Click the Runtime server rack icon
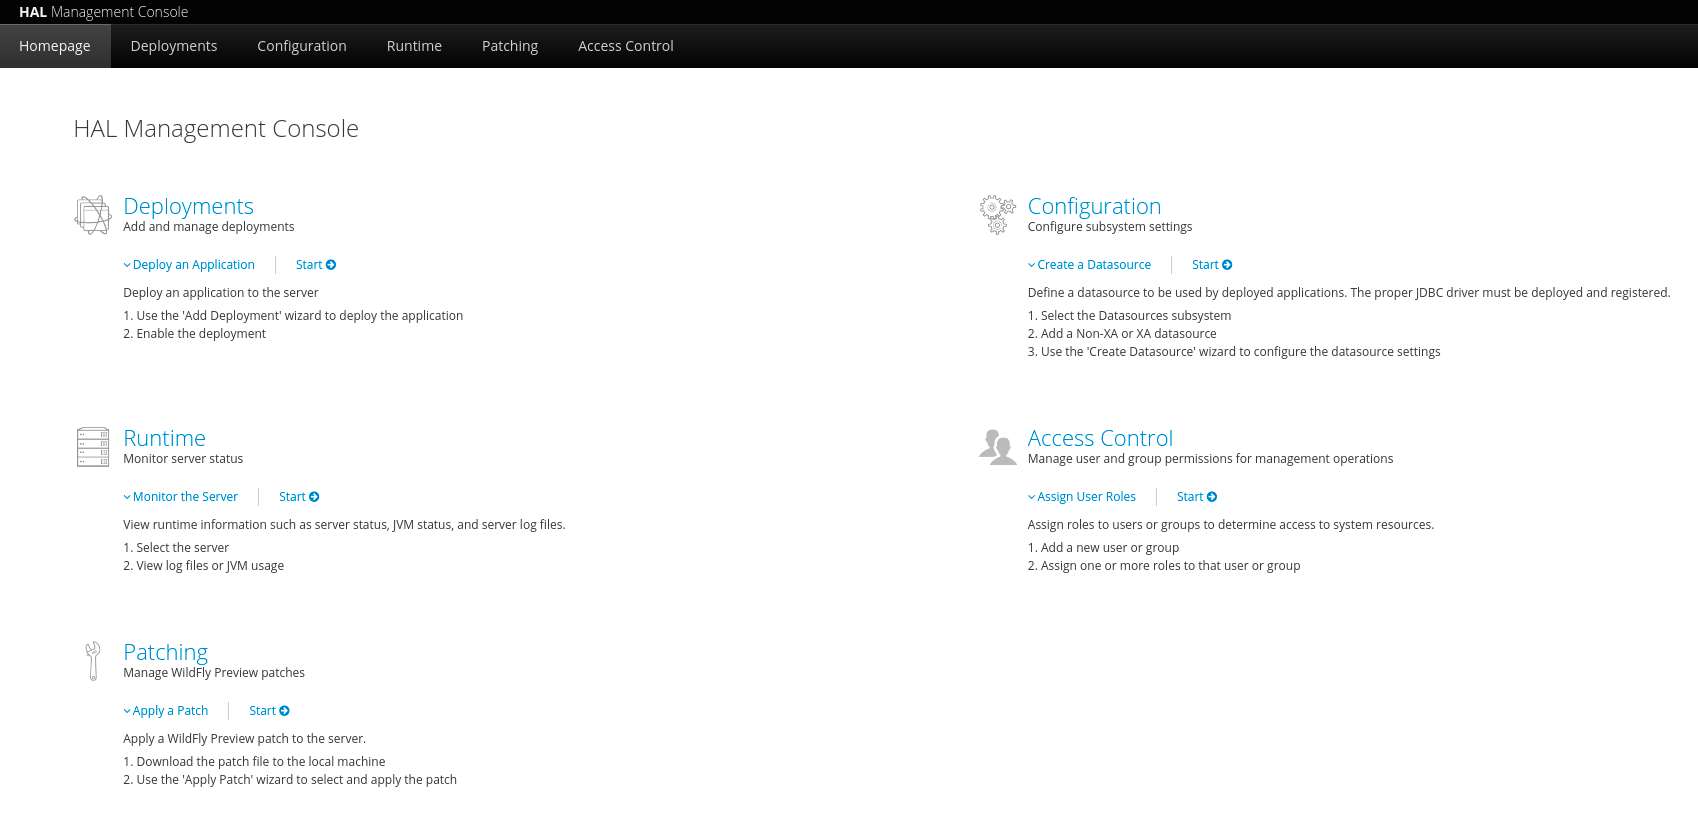The height and width of the screenshot is (815, 1698). click(92, 447)
